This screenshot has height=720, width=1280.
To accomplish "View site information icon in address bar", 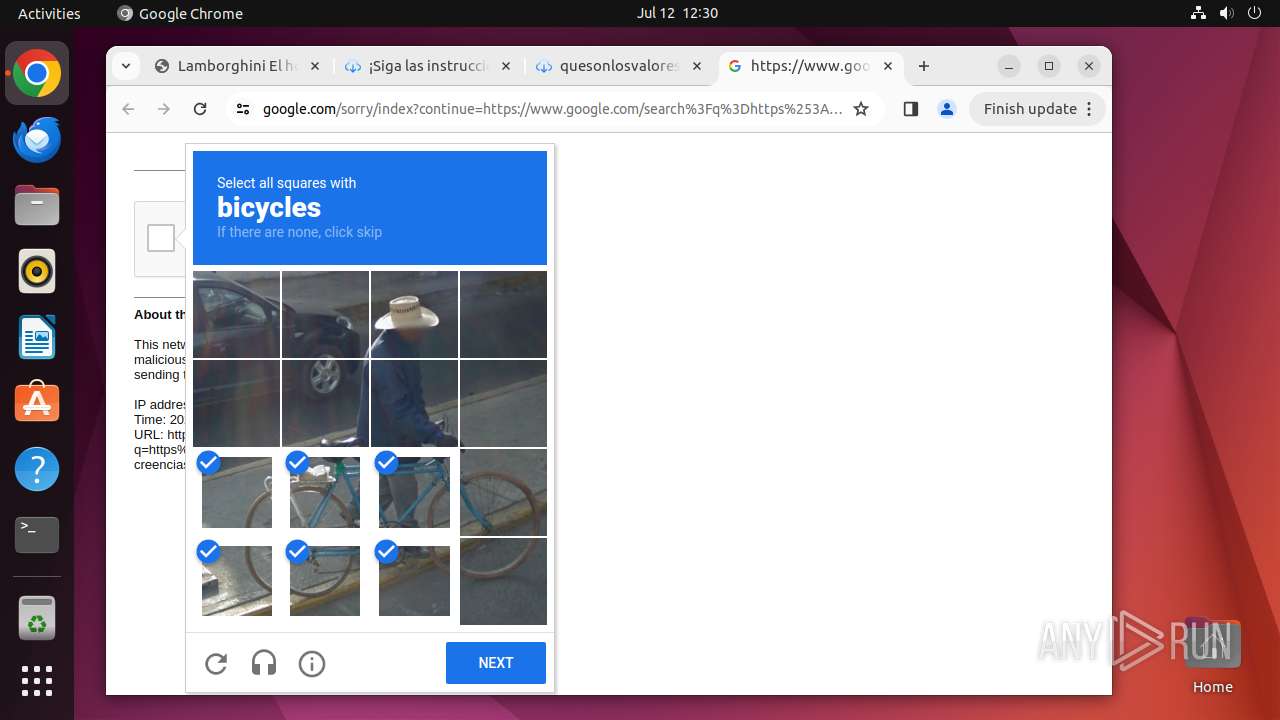I will coord(243,109).
